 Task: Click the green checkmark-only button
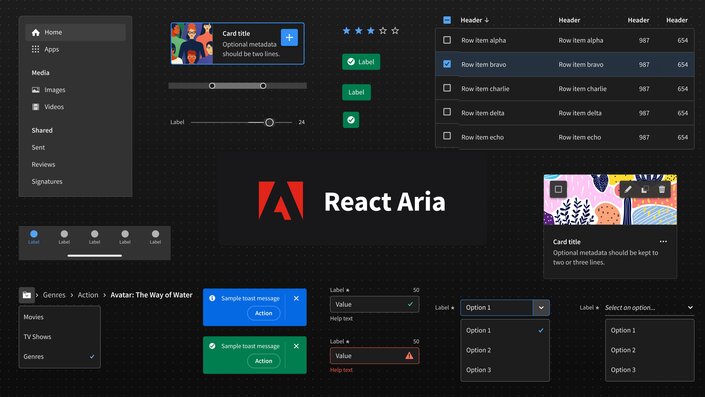351,120
